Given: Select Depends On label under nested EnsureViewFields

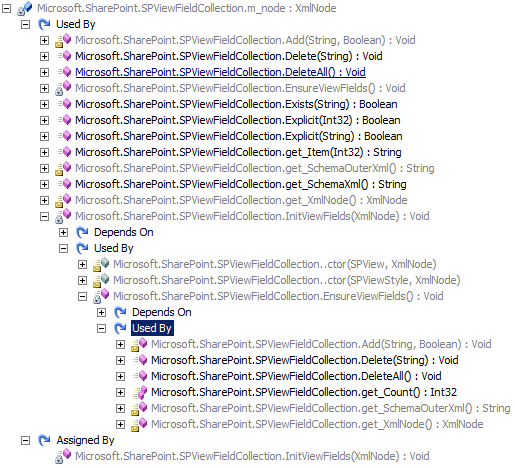Looking at the screenshot, I should (x=162, y=312).
